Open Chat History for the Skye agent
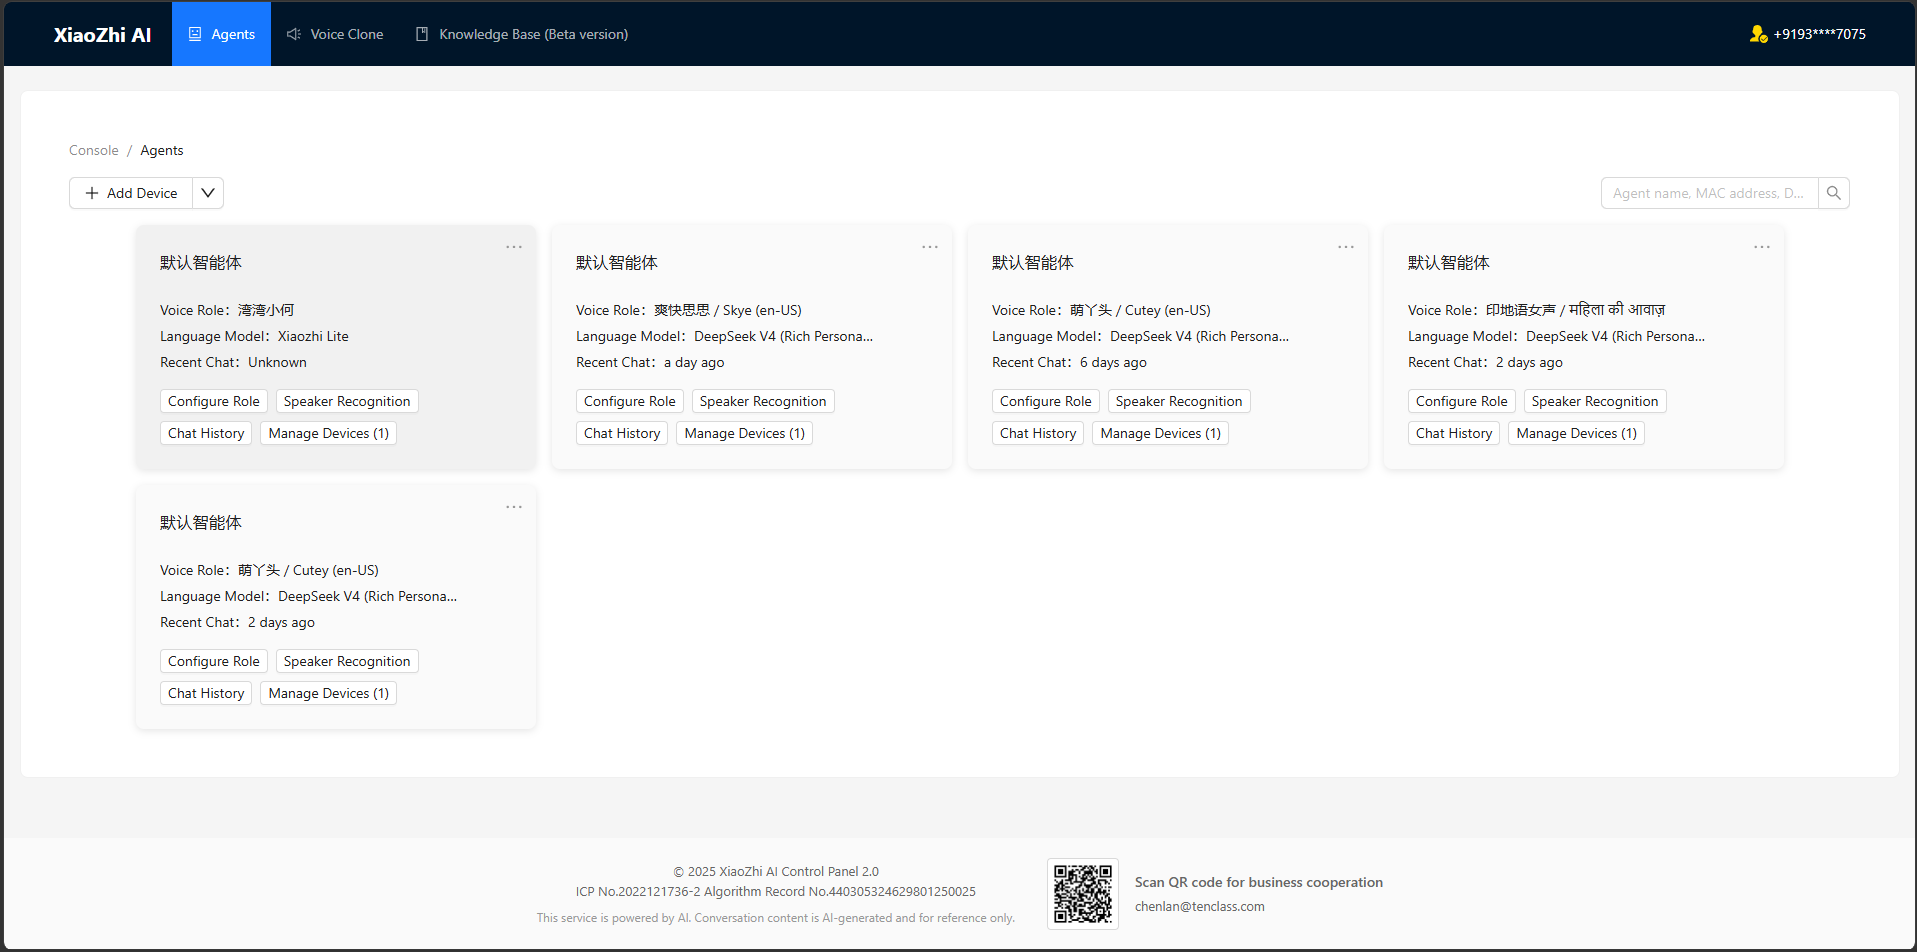1917x952 pixels. (x=622, y=433)
